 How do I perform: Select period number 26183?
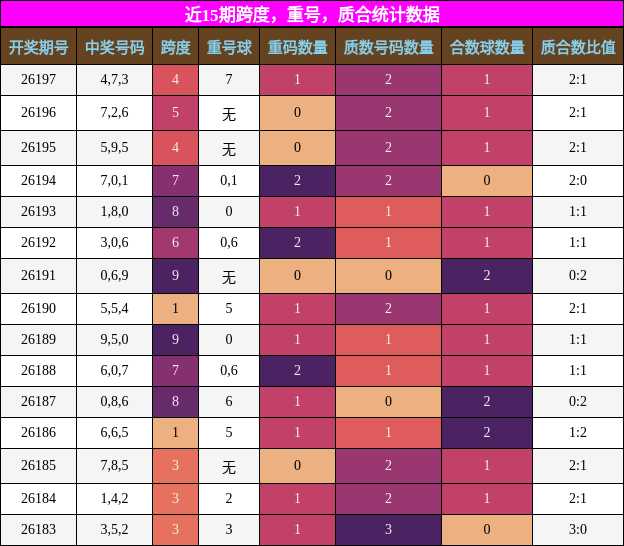pos(39,530)
